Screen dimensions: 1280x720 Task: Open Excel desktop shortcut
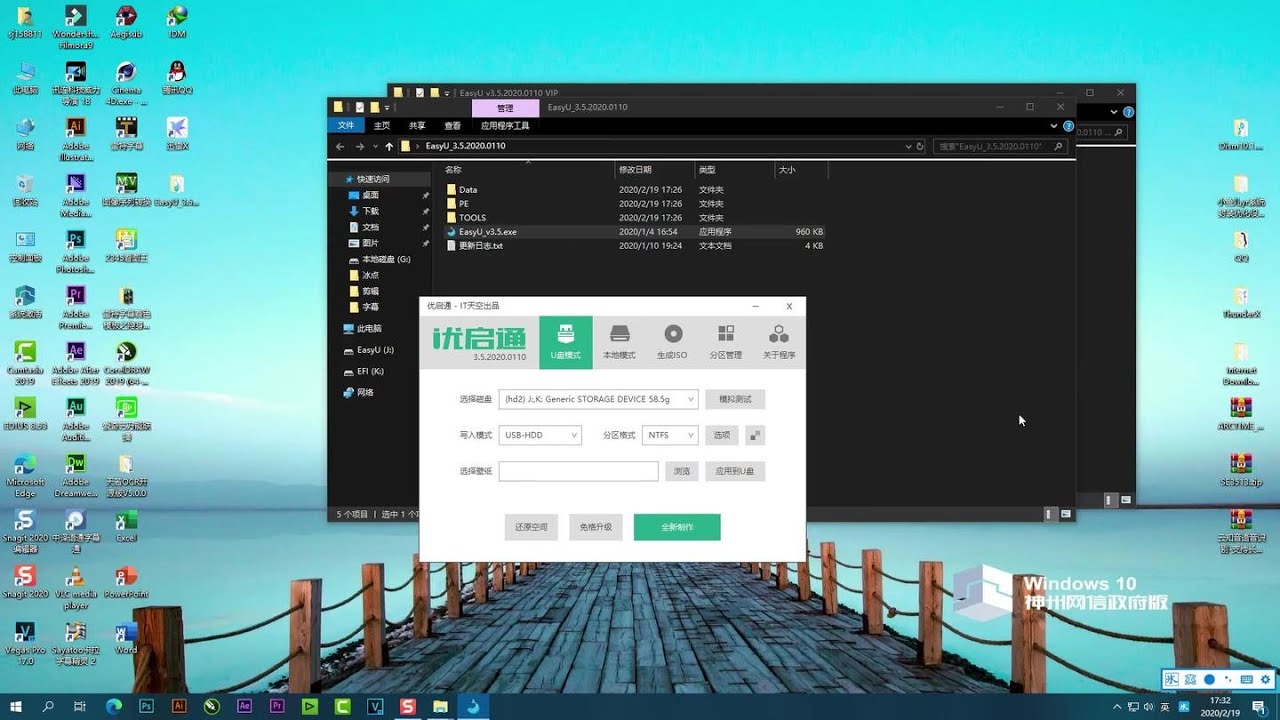[x=126, y=526]
